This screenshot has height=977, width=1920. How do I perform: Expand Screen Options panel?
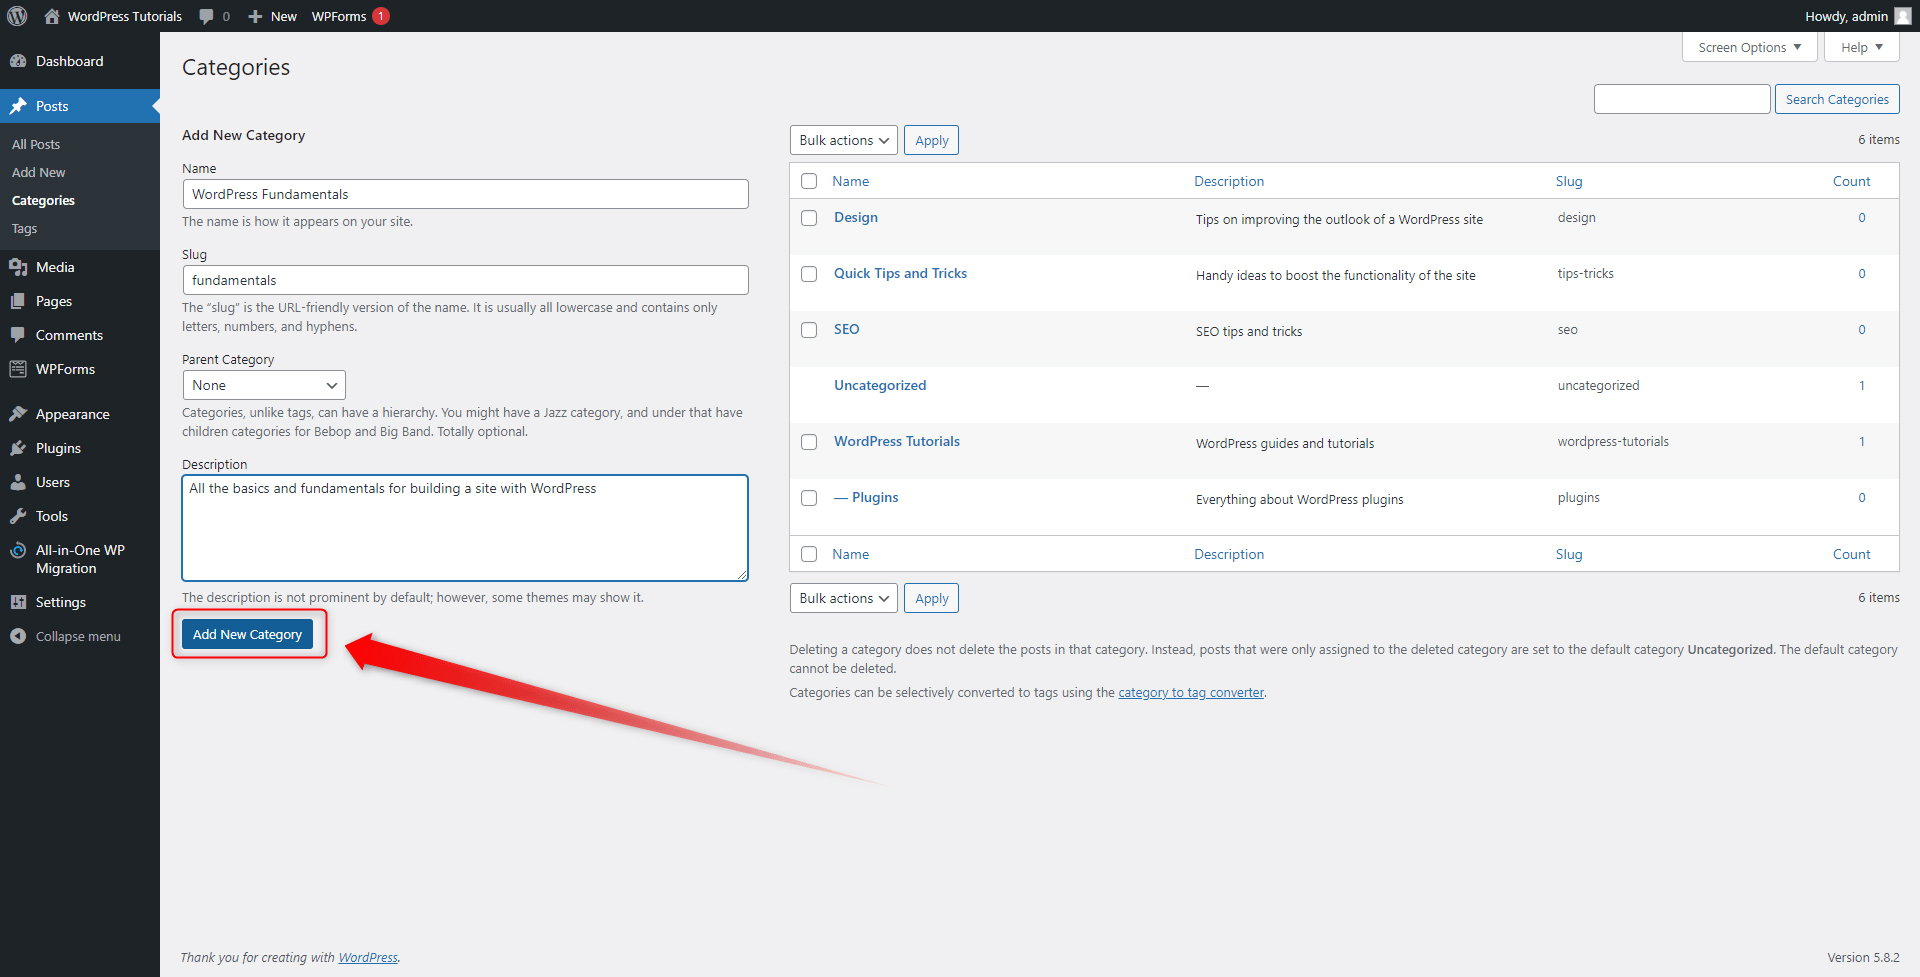pyautogui.click(x=1749, y=47)
